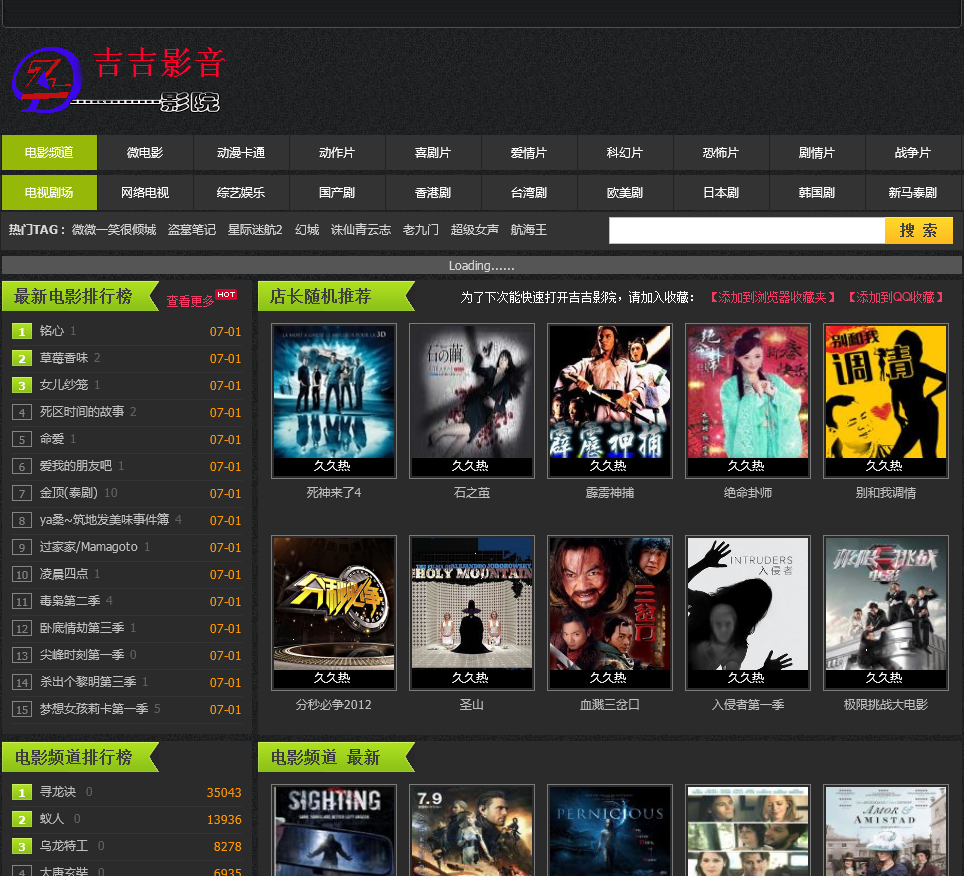This screenshot has width=964, height=876.
Task: Go to 网络电视 section
Action: click(x=145, y=192)
